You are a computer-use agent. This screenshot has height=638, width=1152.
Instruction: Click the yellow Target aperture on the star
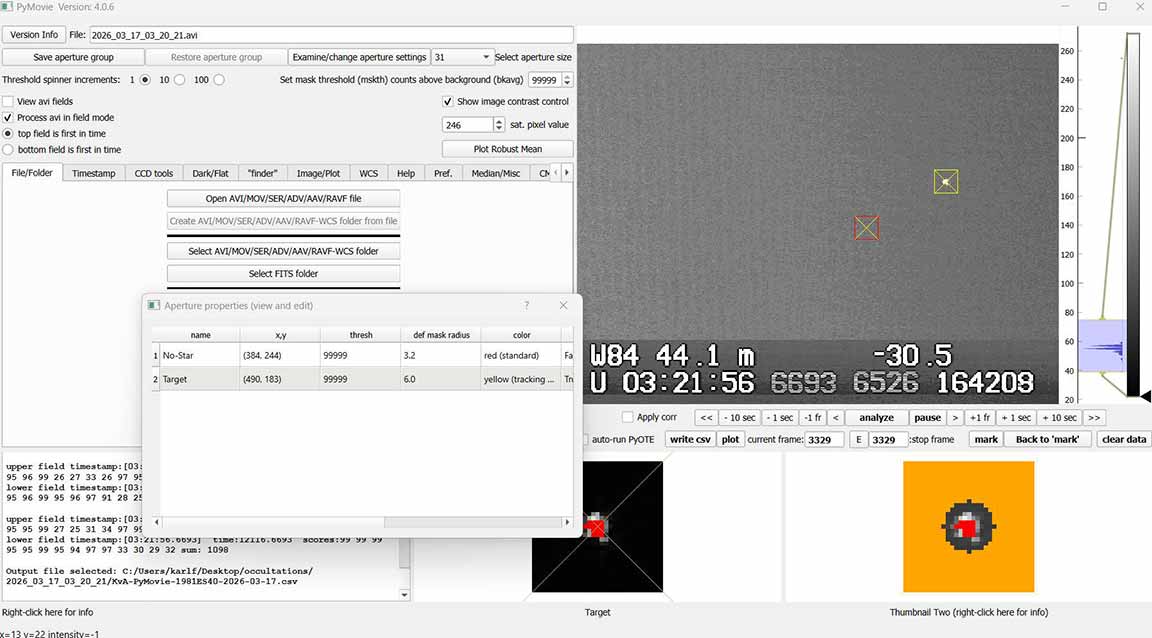(x=945, y=182)
